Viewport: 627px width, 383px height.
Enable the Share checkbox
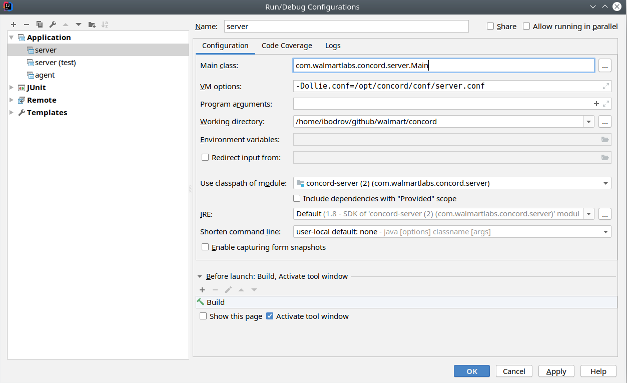tap(490, 26)
